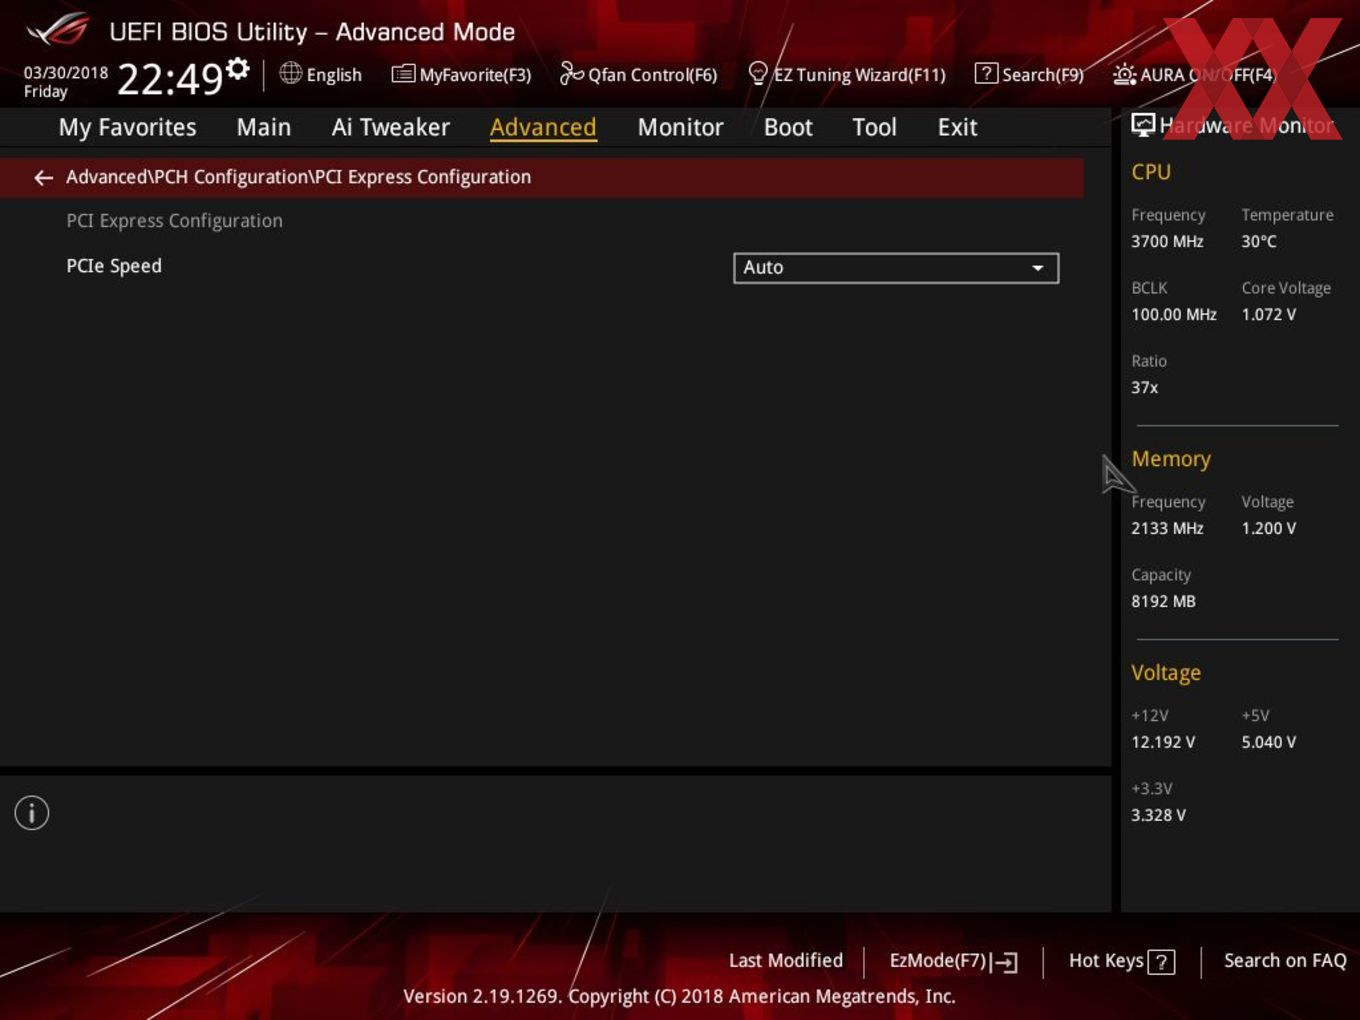Open the Ai Tweaker tab

click(x=391, y=127)
